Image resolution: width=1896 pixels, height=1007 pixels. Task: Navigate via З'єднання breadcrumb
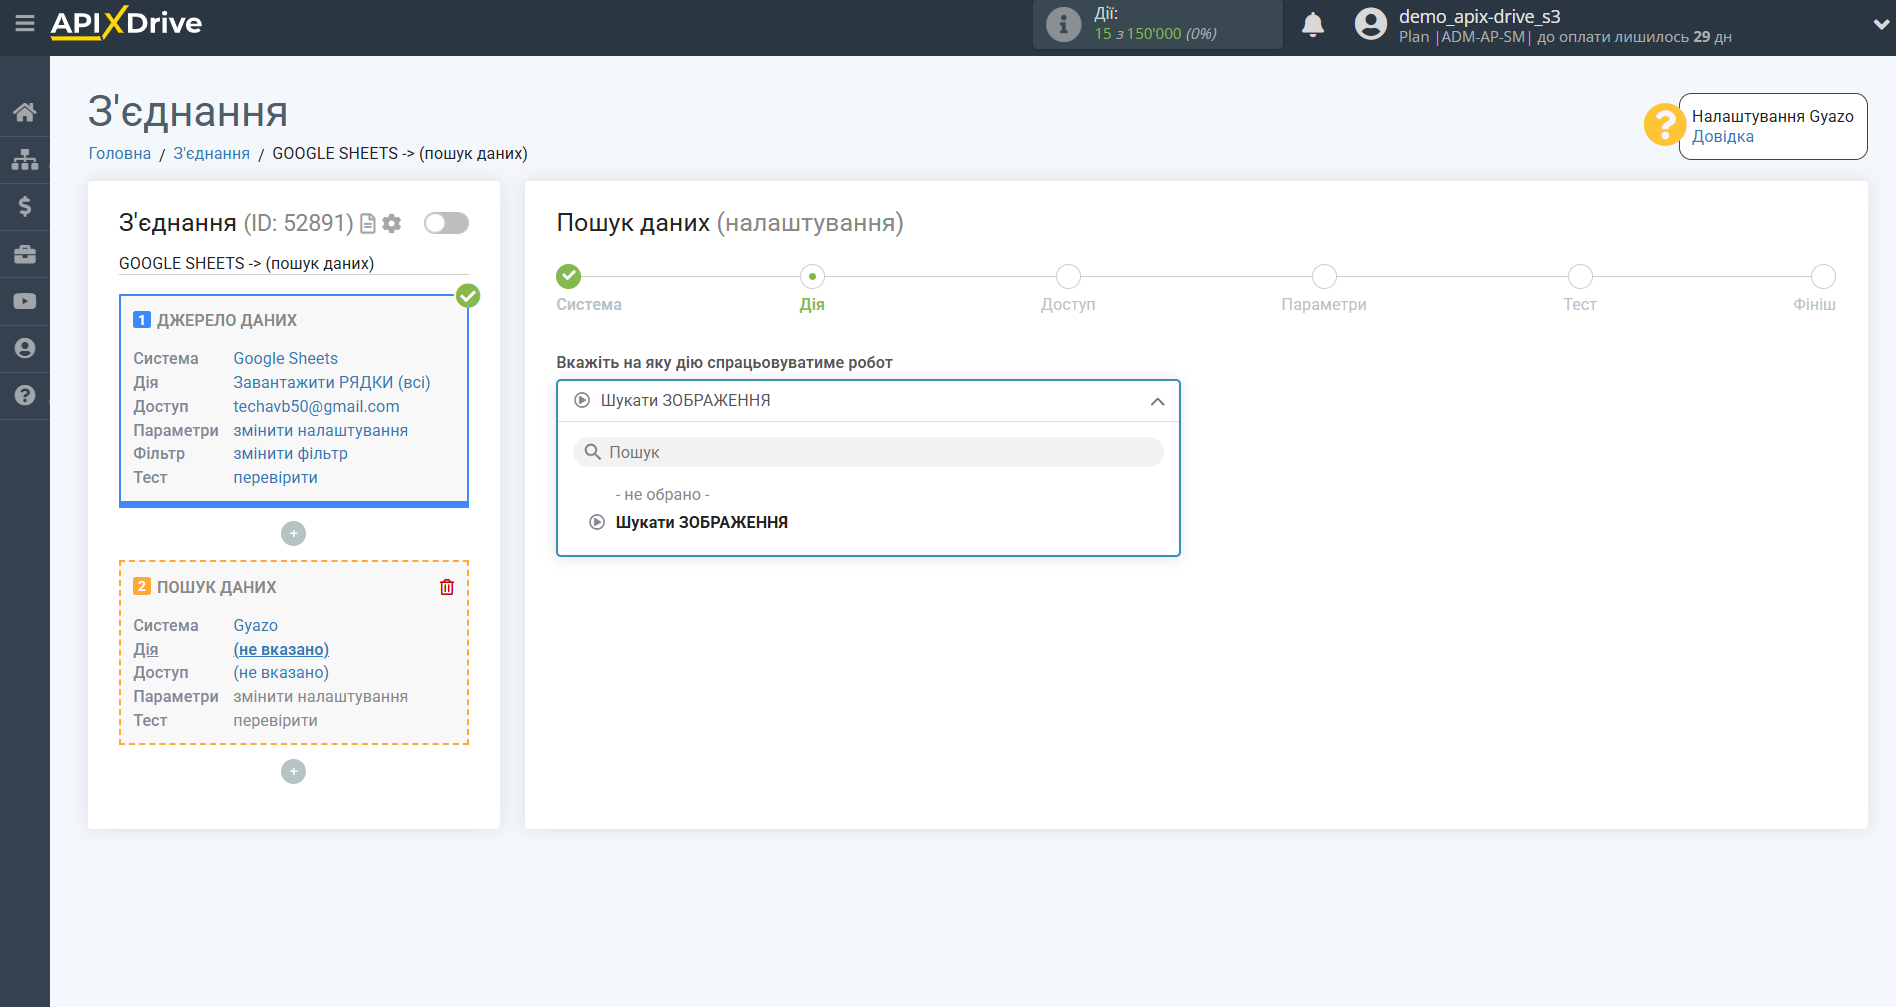[210, 153]
